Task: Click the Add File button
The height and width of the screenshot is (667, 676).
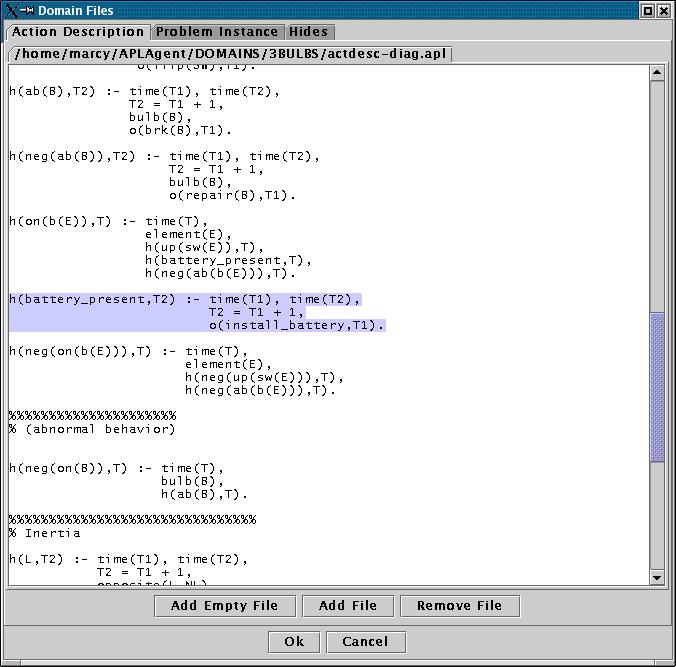Action: point(347,605)
